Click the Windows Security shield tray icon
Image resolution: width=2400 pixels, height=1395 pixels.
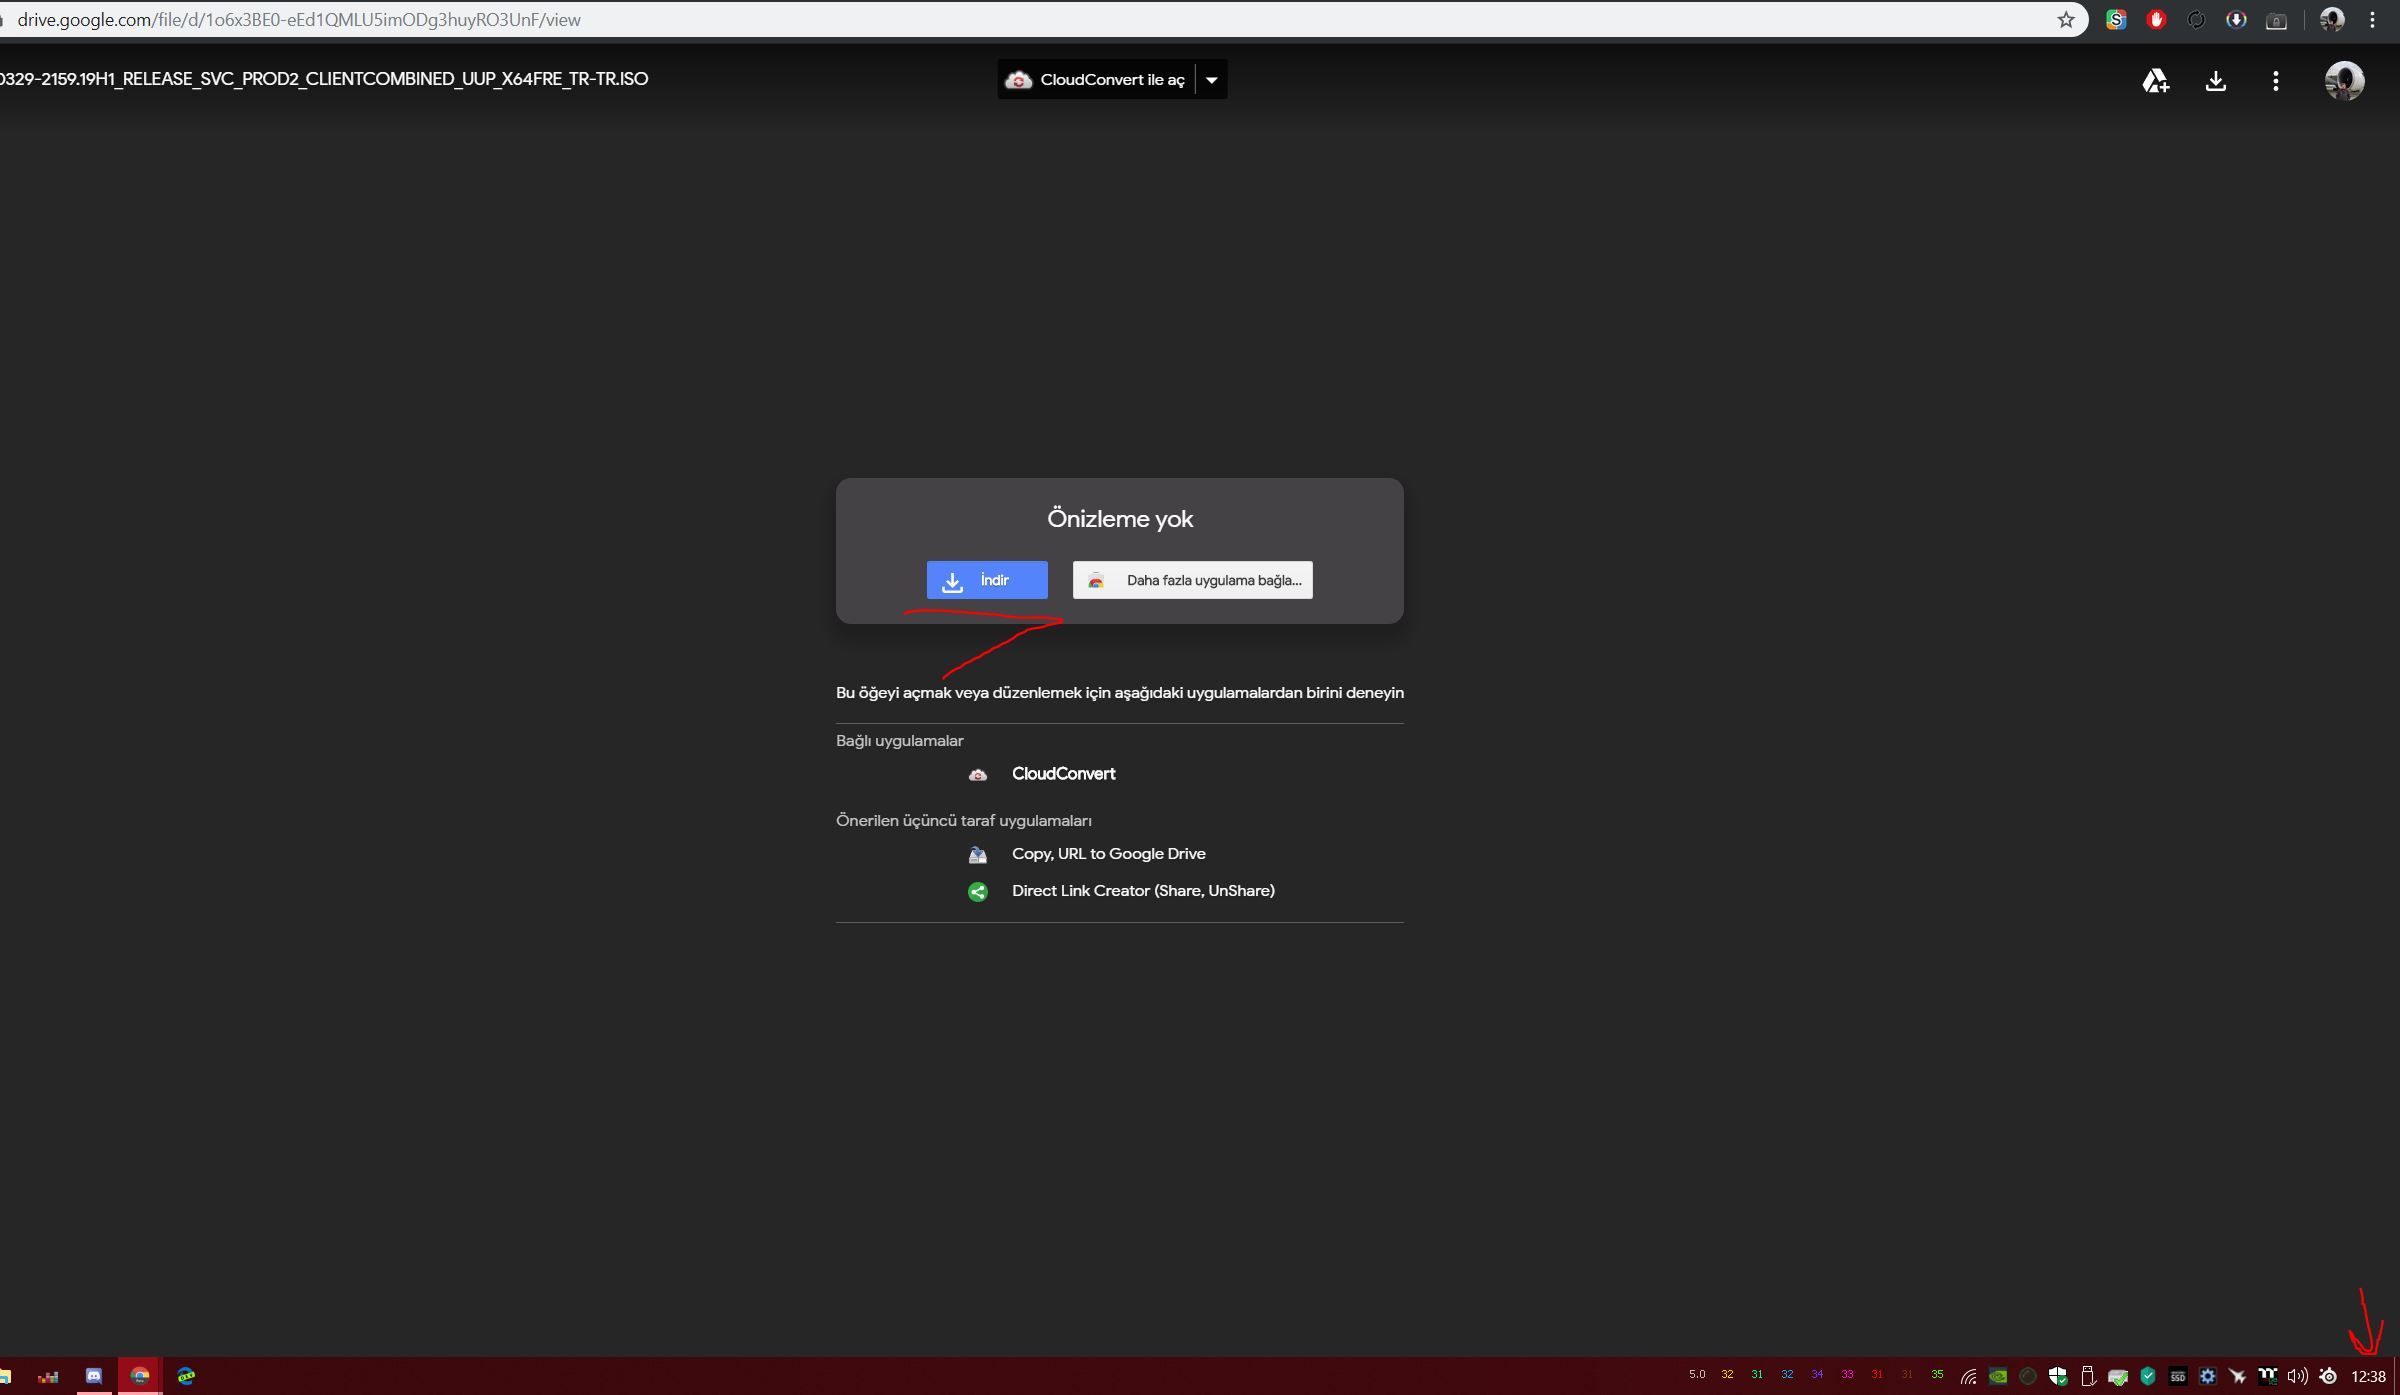(2057, 1376)
